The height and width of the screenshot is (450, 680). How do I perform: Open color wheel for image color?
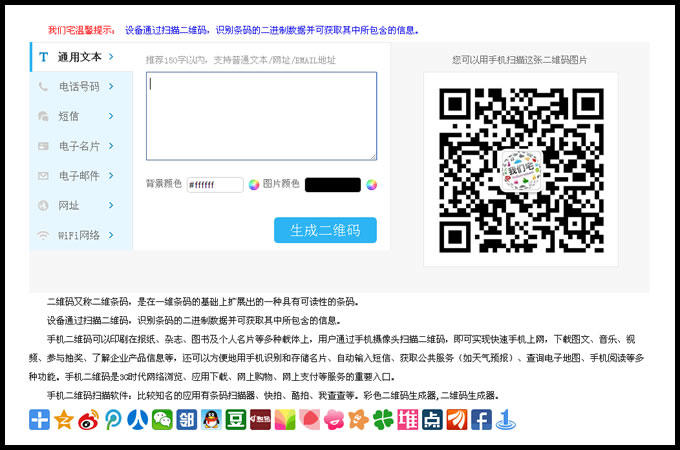372,185
